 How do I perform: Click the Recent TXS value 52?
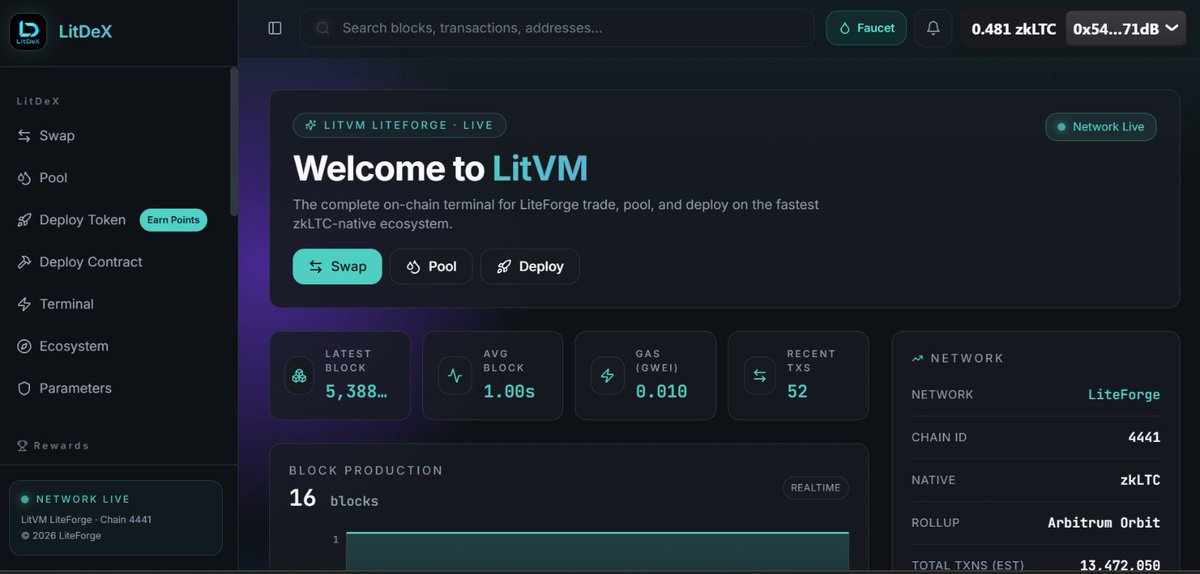click(797, 392)
